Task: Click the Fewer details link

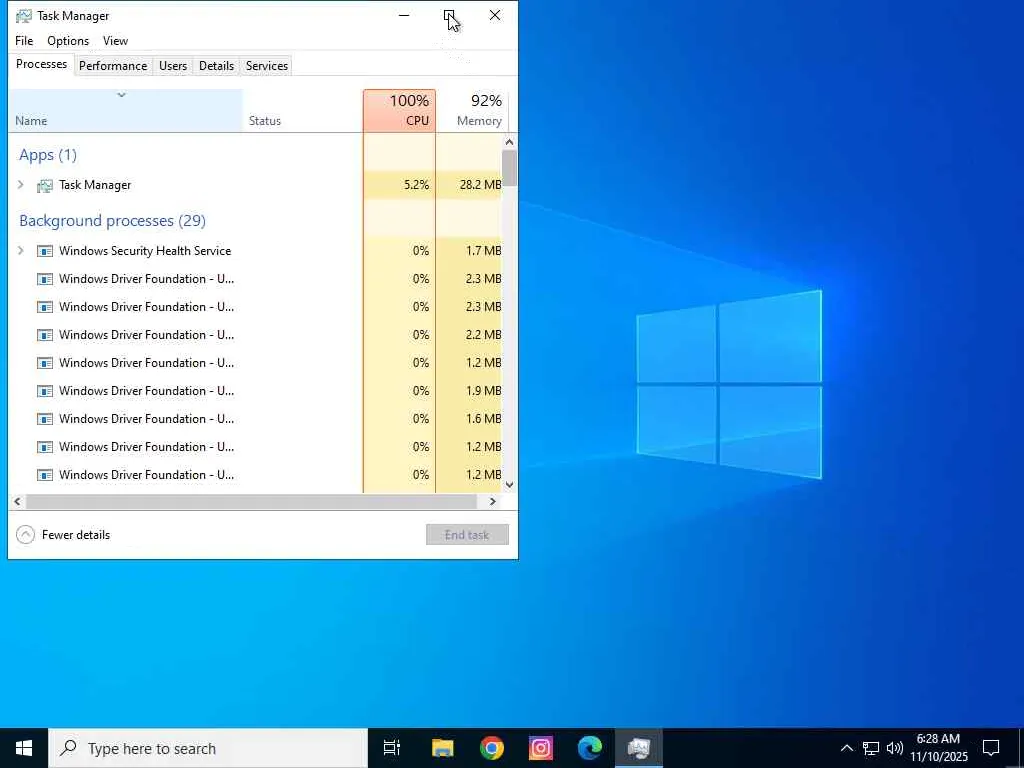Action: tap(76, 535)
